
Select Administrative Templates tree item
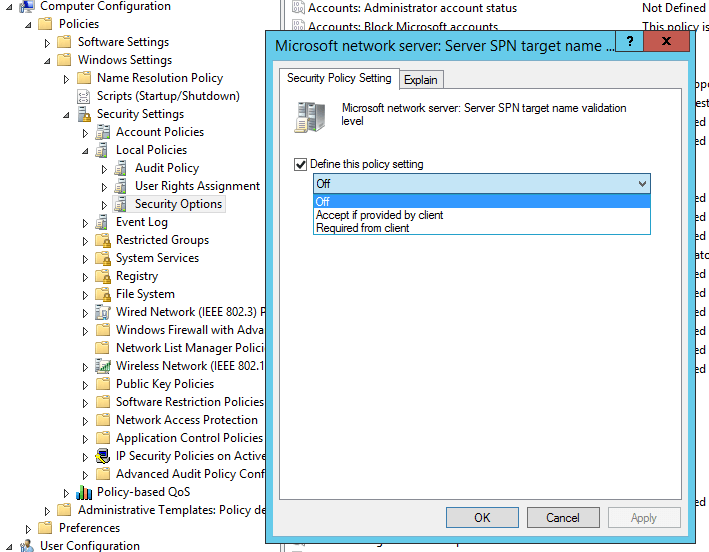click(x=172, y=510)
